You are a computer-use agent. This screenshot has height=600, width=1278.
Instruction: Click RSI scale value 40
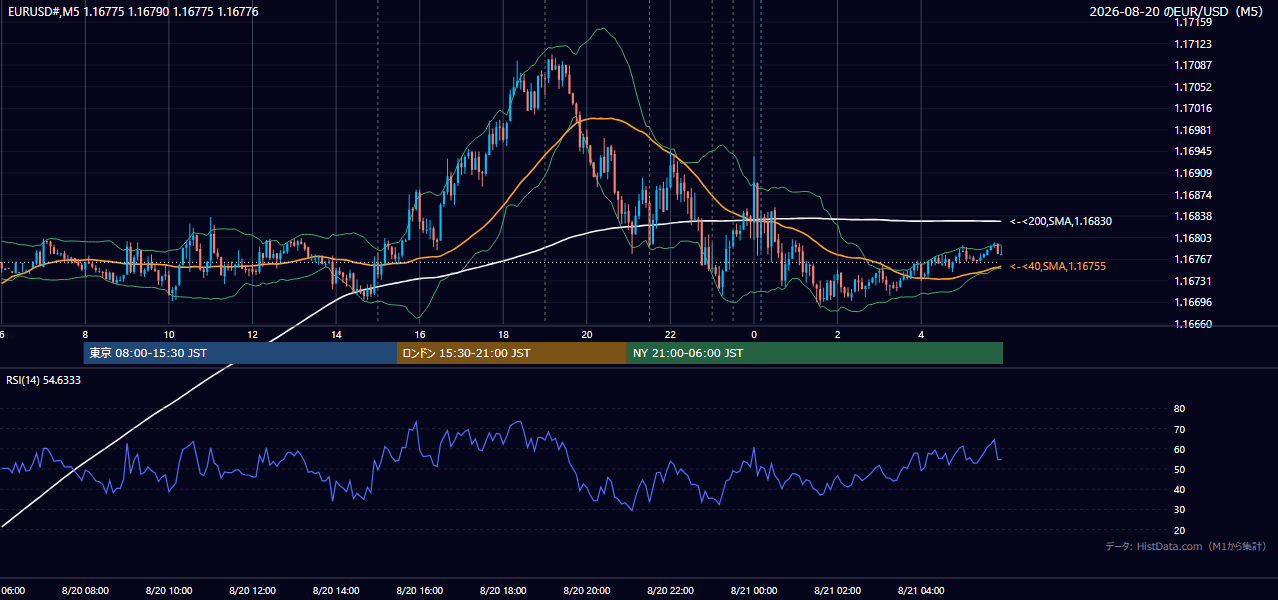click(1179, 489)
